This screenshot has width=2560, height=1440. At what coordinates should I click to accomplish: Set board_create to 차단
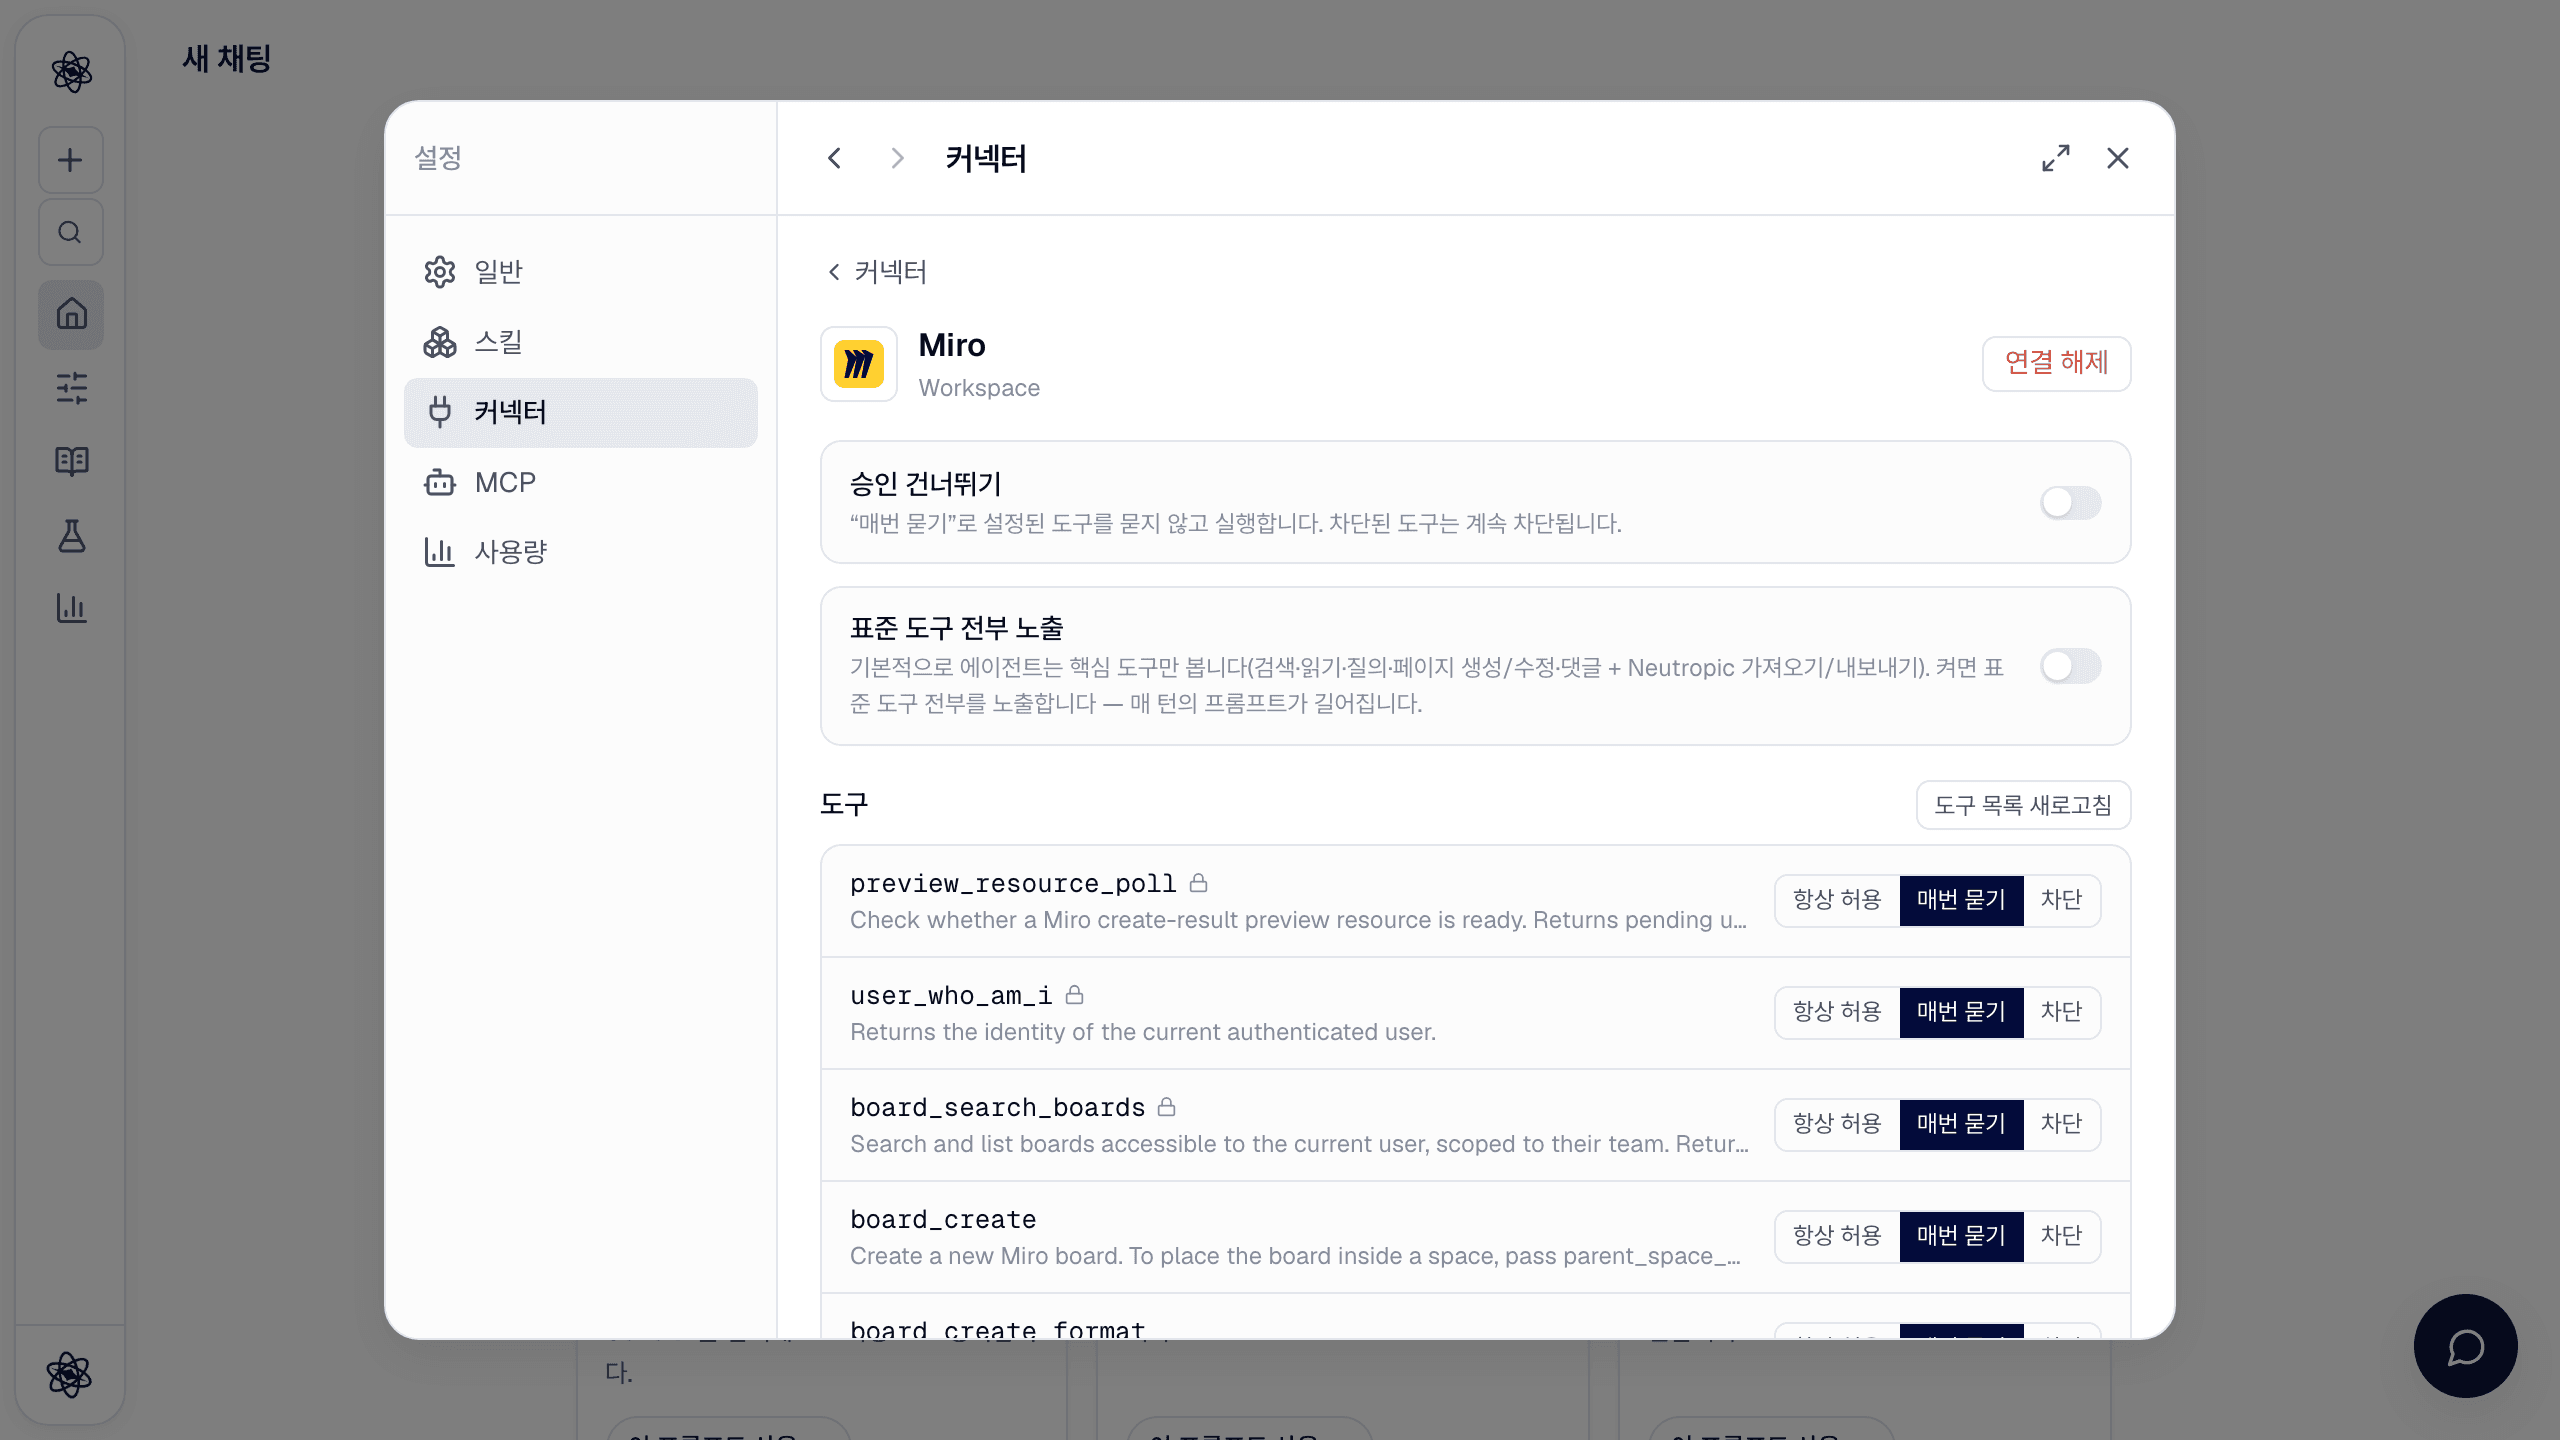pos(2061,1236)
